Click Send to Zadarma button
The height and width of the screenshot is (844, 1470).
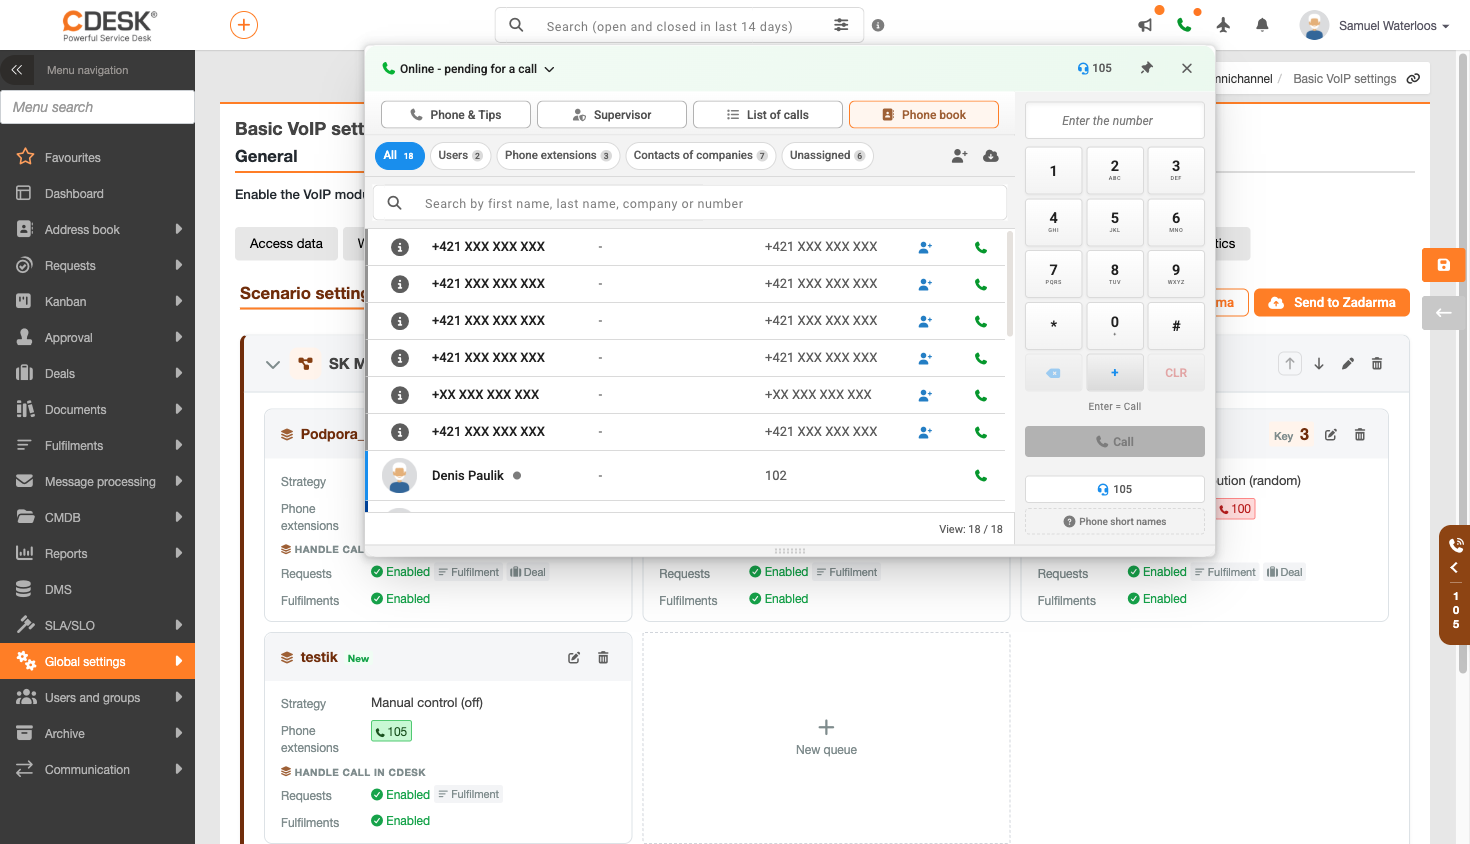[1332, 303]
